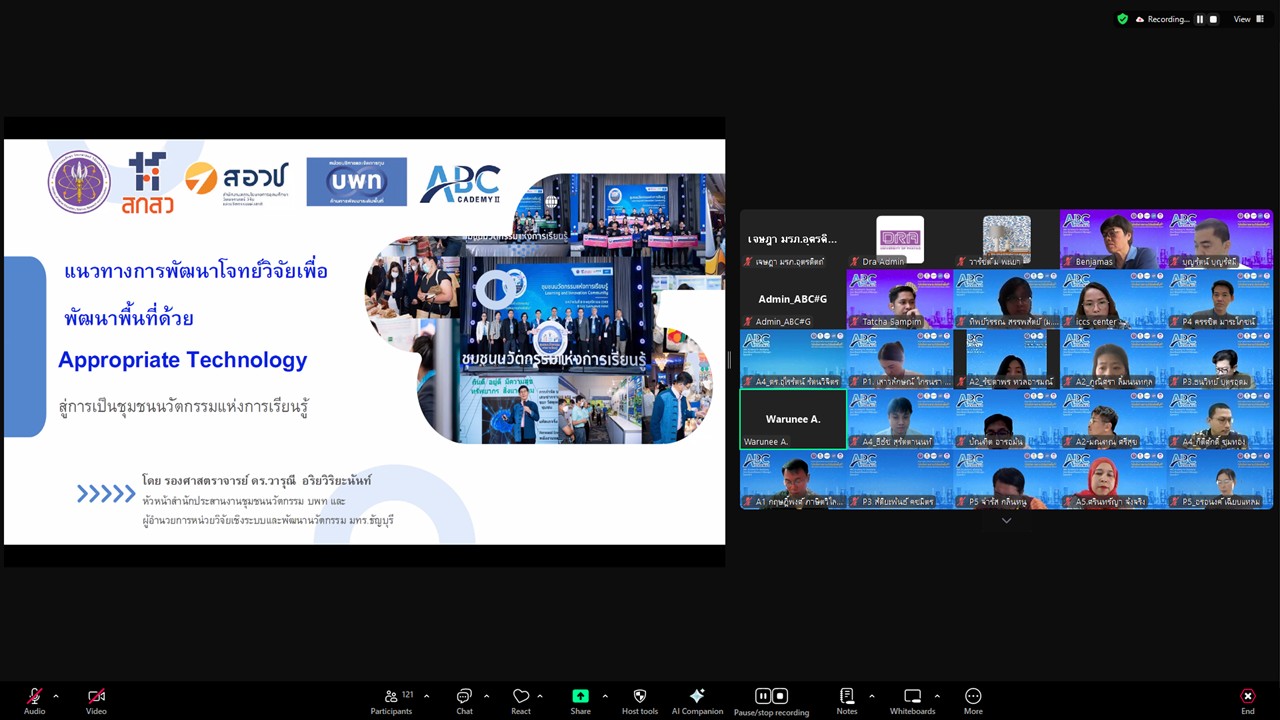The height and width of the screenshot is (720, 1280).
Task: Stop recording in bottom toolbar
Action: click(780, 696)
